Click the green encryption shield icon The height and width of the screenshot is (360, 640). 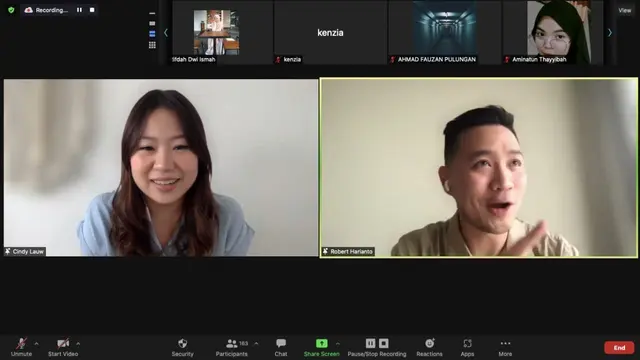11,10
